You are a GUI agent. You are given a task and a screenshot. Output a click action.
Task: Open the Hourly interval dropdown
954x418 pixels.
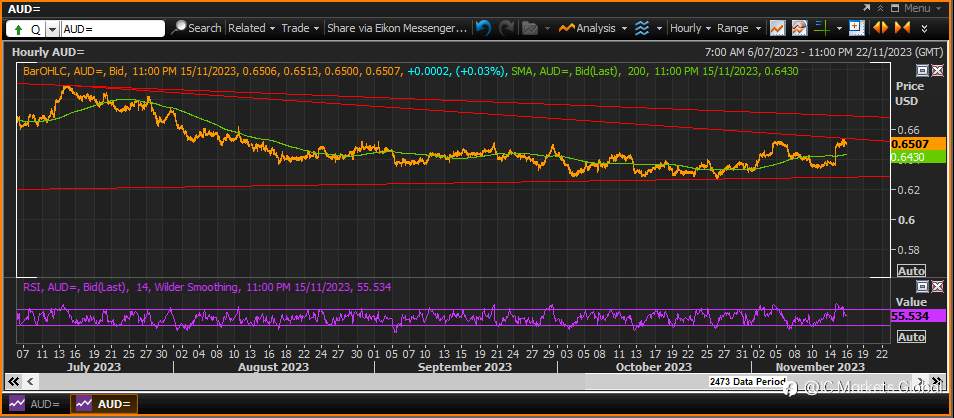tap(690, 28)
